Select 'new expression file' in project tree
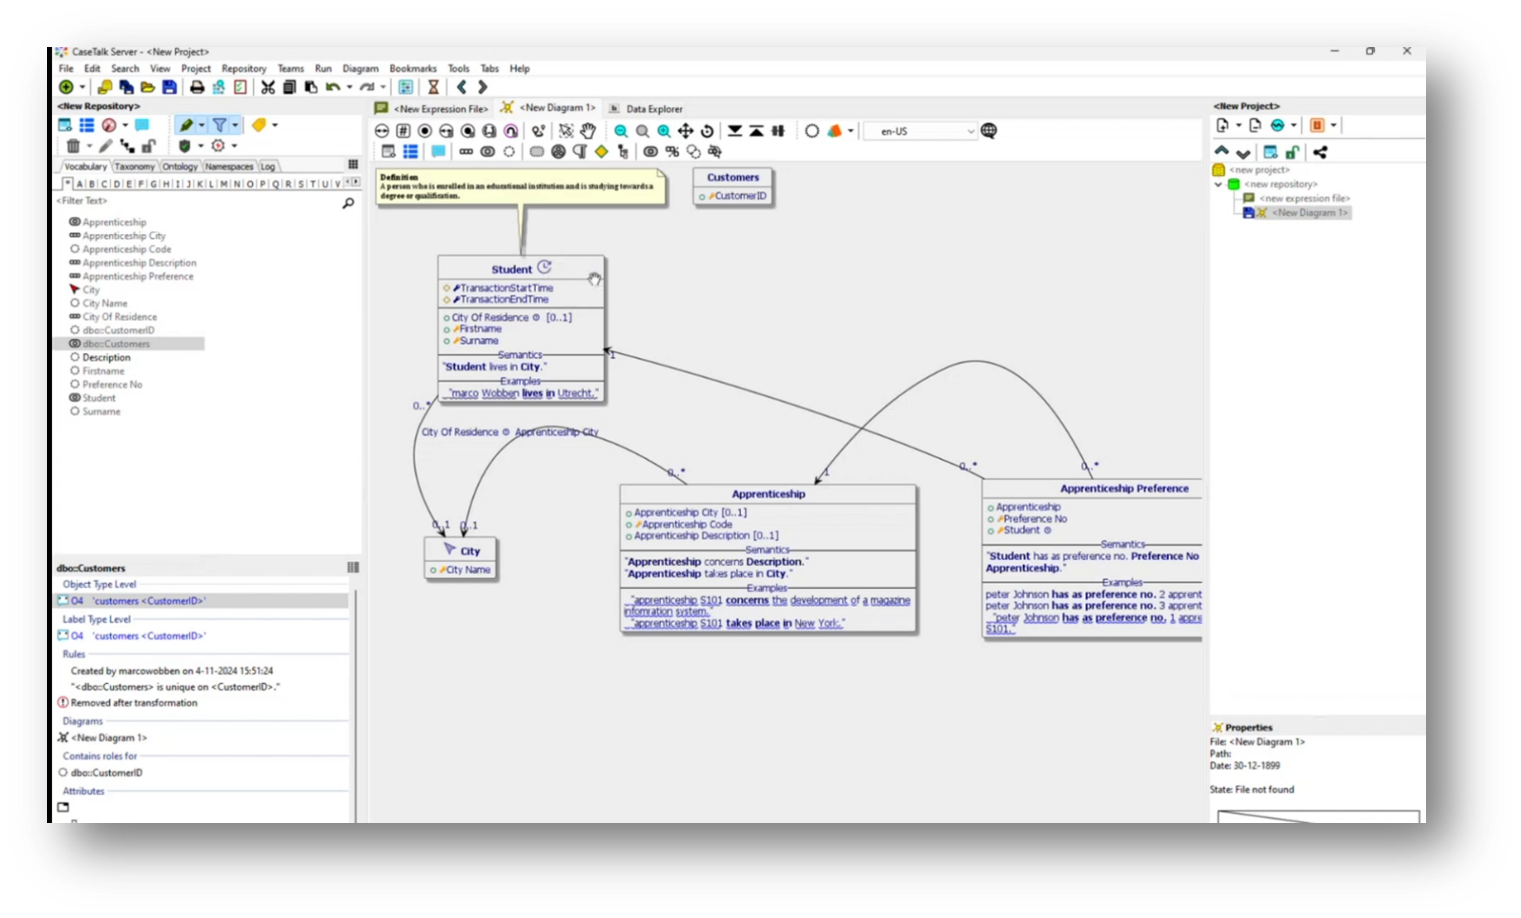 pyautogui.click(x=1304, y=198)
